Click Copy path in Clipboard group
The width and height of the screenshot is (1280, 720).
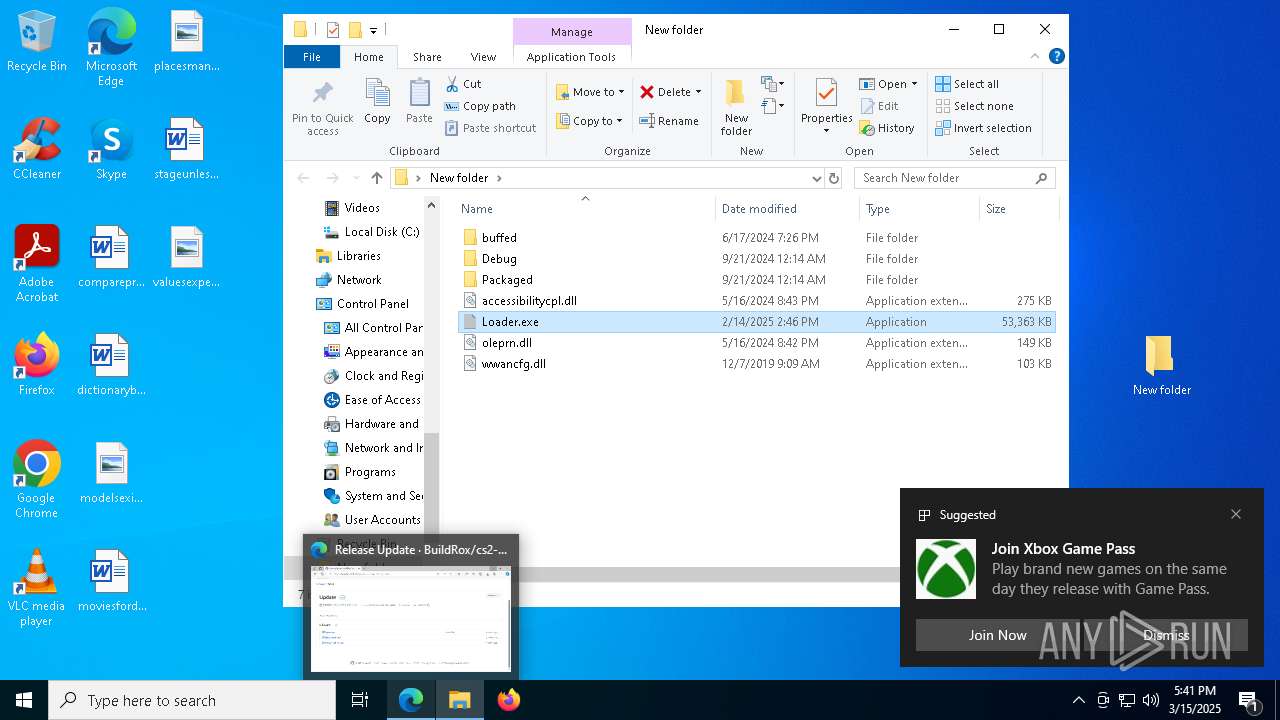point(480,106)
